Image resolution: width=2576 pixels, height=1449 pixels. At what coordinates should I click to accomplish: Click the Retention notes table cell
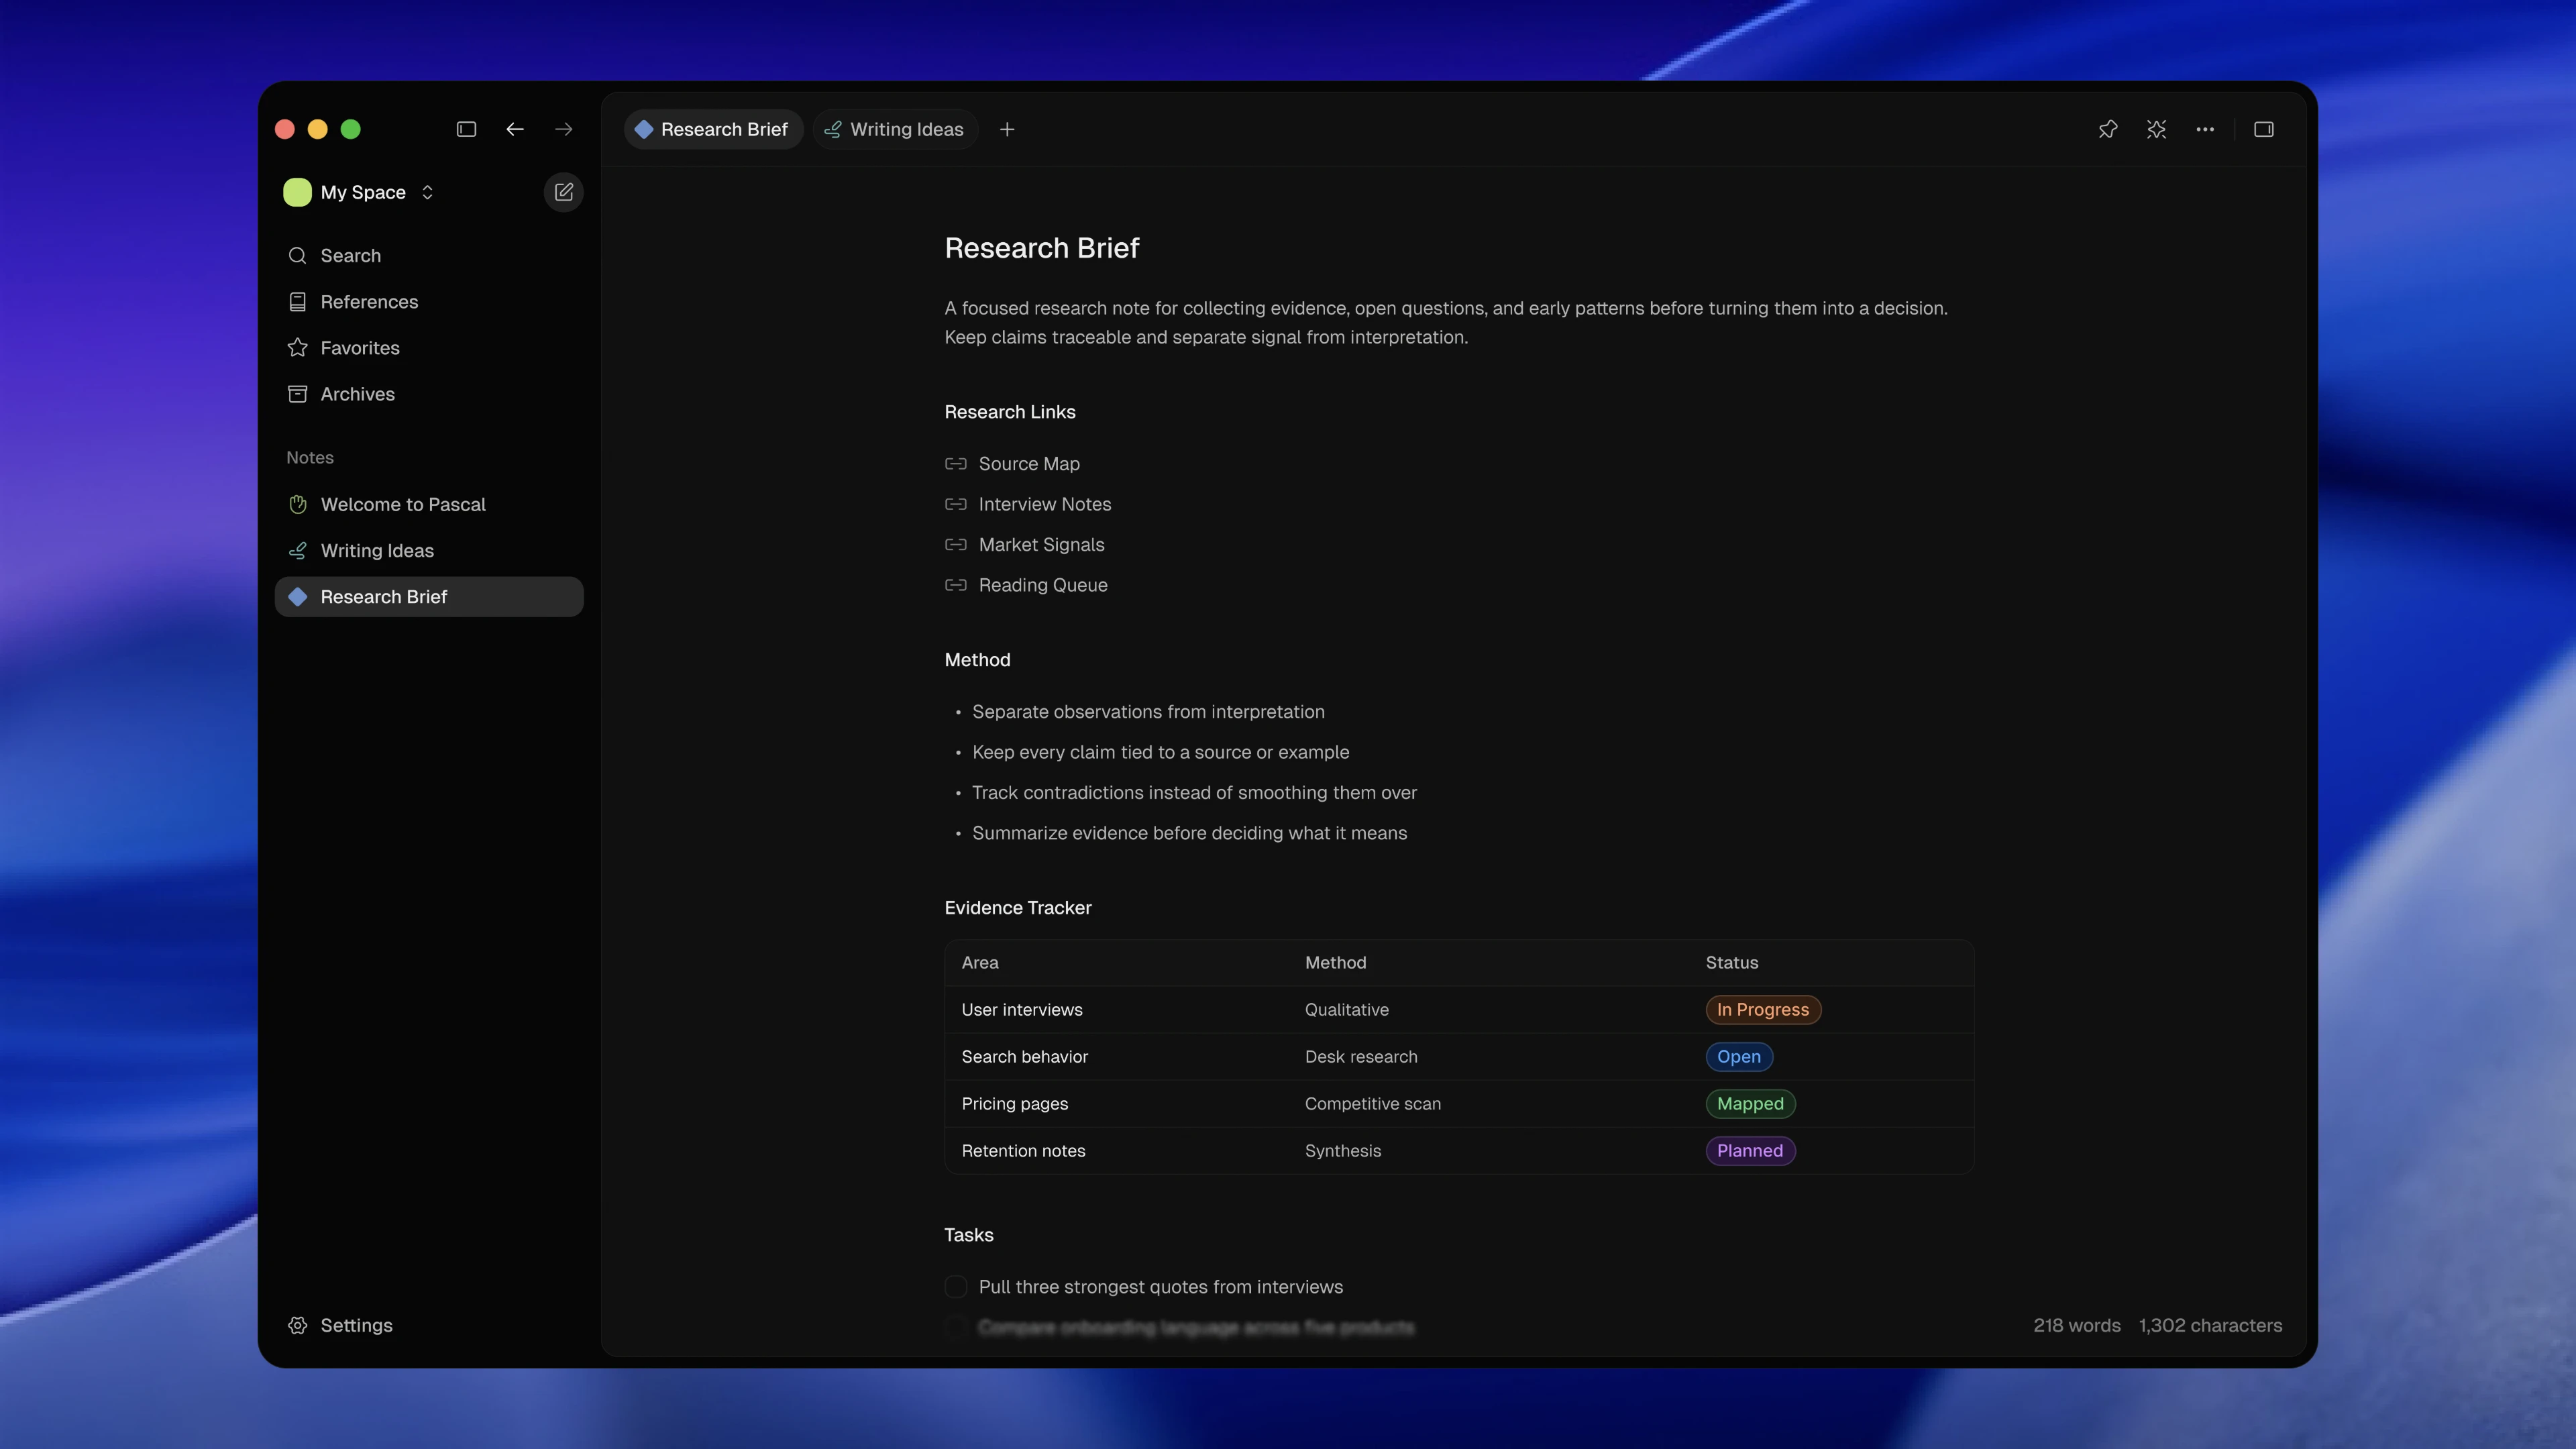1024,1151
